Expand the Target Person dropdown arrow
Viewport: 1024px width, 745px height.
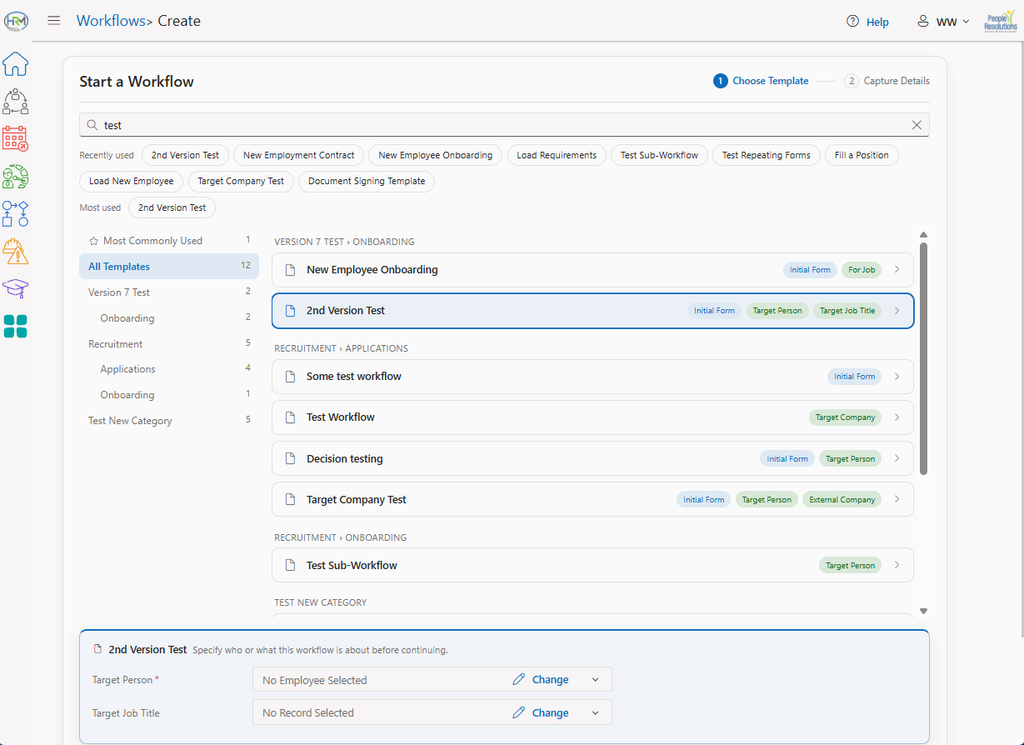[x=595, y=680]
